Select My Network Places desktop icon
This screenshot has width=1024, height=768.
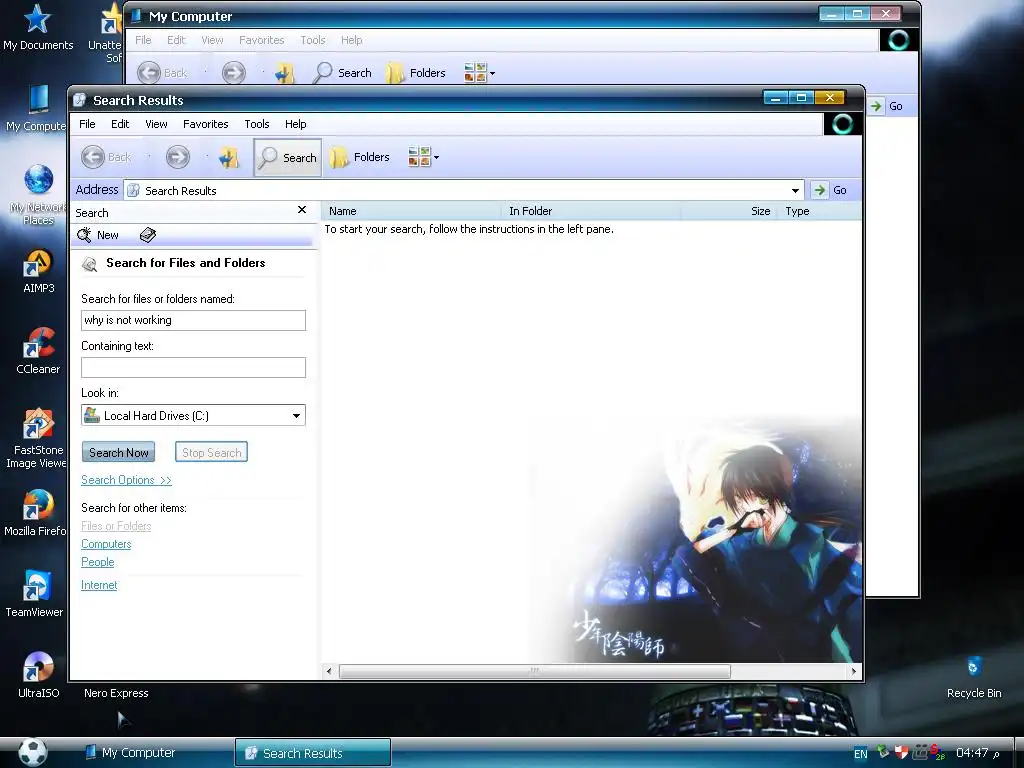pyautogui.click(x=38, y=195)
